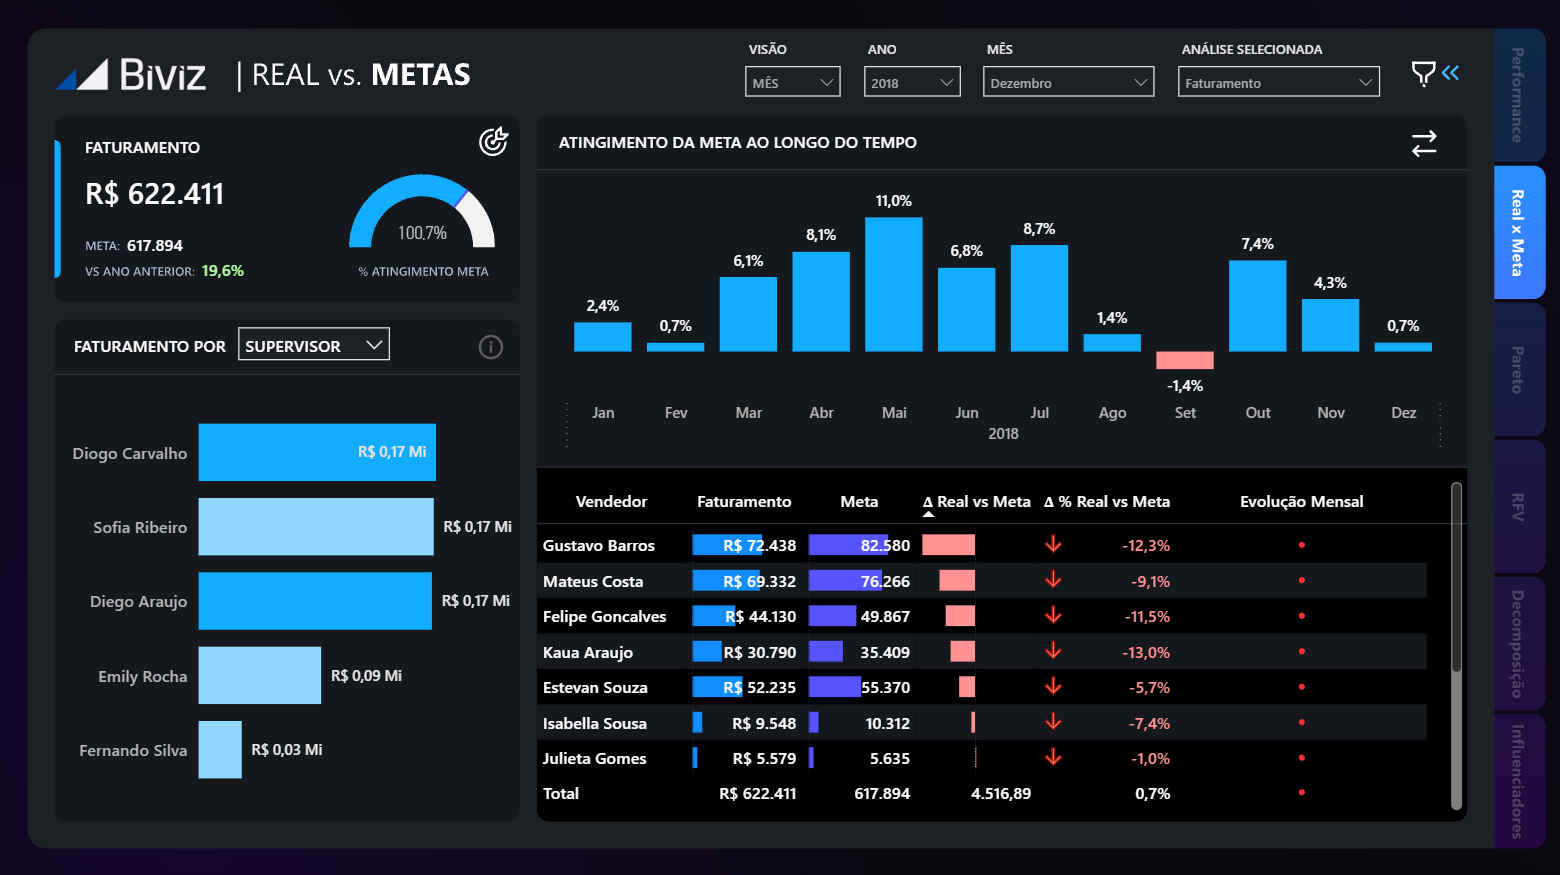Select the Diogo Carvalho bar
This screenshot has width=1560, height=875.
[317, 453]
